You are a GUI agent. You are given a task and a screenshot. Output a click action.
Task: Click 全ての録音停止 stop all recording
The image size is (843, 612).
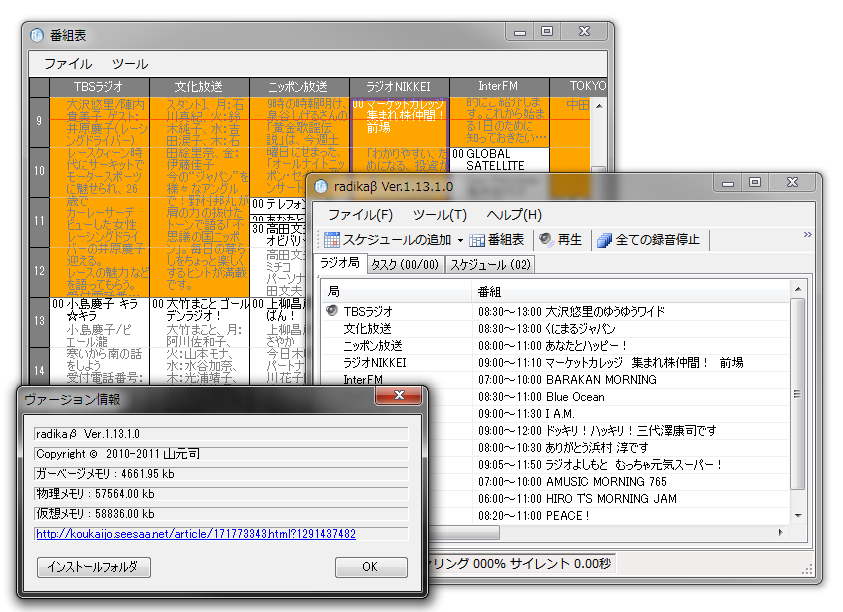pyautogui.click(x=648, y=240)
